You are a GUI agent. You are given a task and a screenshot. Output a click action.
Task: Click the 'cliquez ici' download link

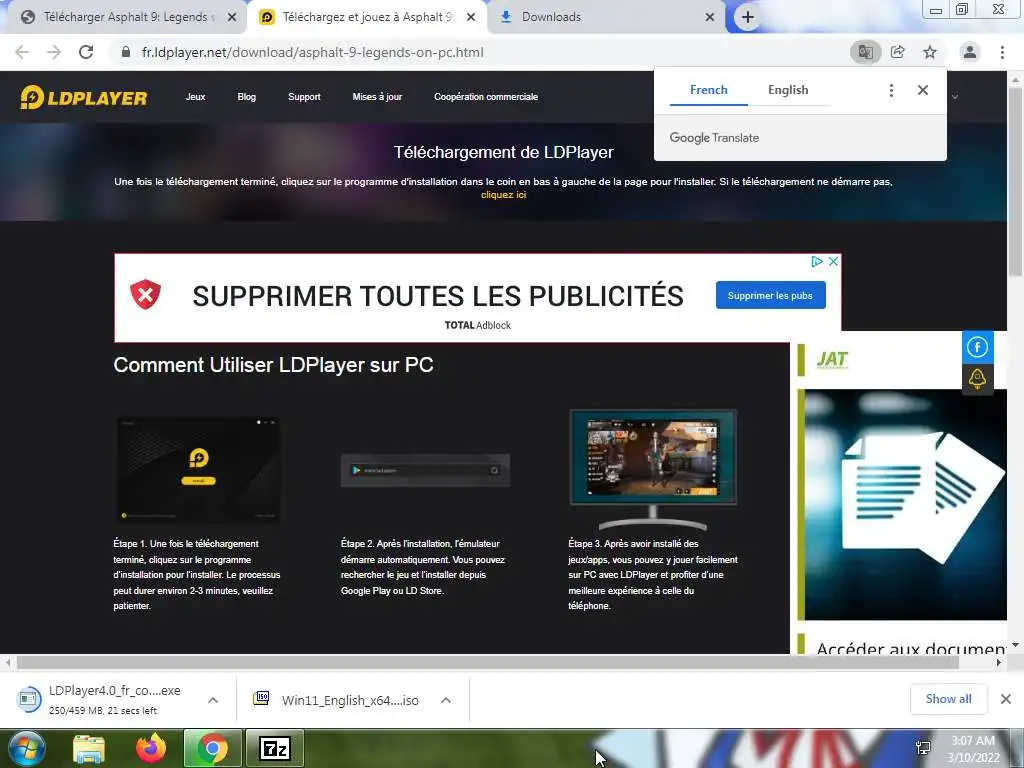504,195
